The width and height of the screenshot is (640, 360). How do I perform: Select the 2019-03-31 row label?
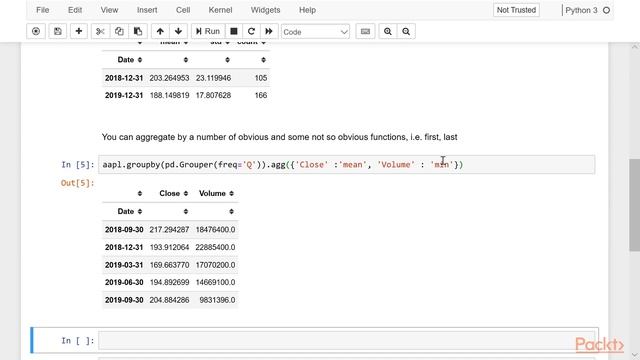tap(124, 265)
